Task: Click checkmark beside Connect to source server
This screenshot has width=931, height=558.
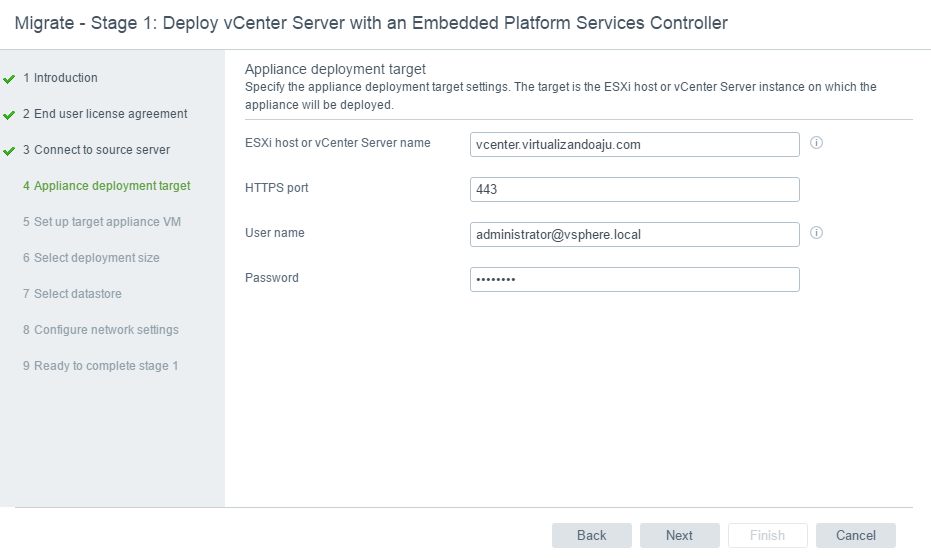Action: tap(9, 151)
